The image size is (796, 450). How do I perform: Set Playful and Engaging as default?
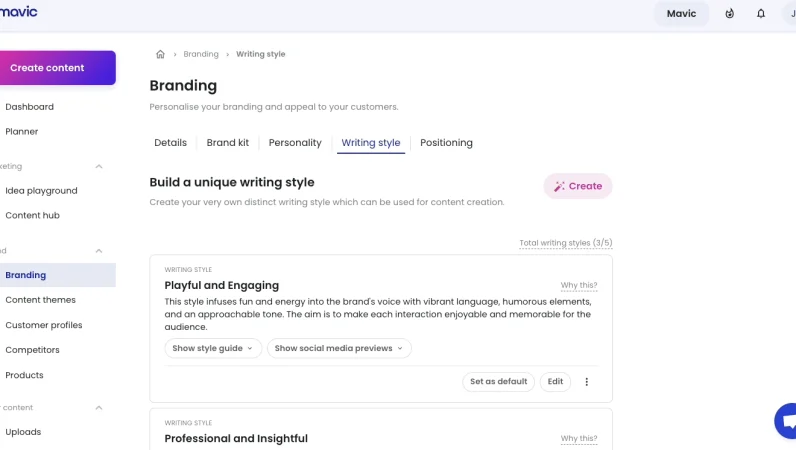[x=498, y=381]
